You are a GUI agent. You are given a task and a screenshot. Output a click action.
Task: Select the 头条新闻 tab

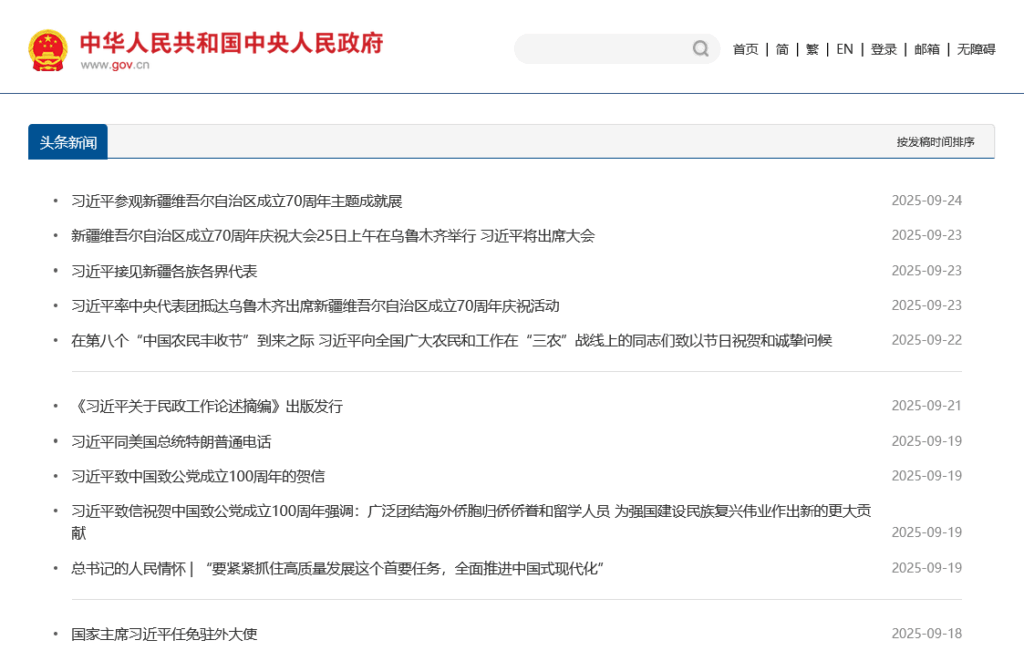(x=68, y=142)
